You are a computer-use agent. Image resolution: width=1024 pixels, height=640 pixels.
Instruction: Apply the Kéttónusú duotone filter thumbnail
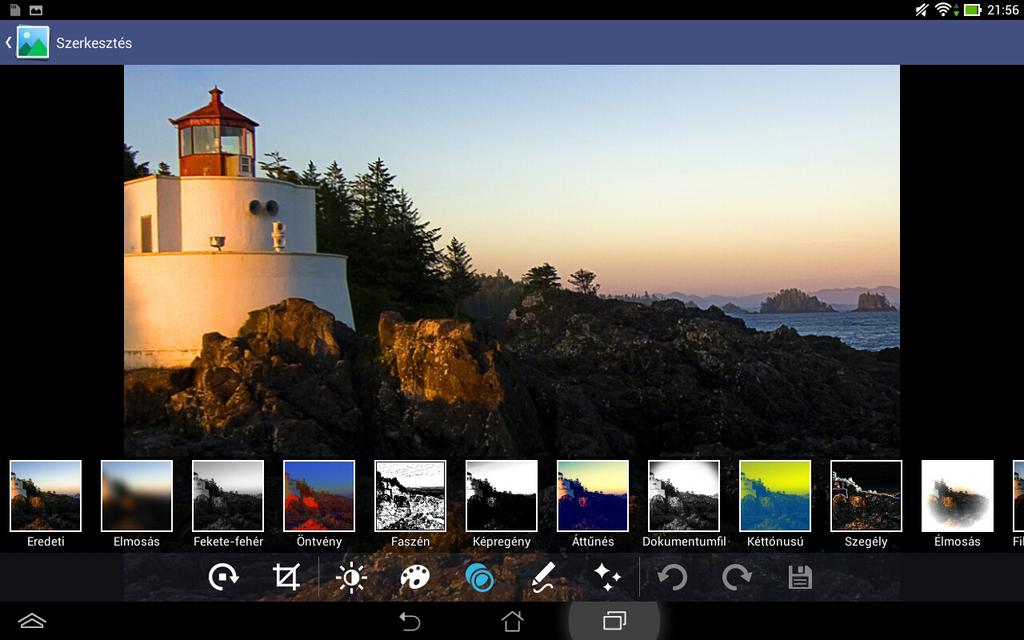coord(775,496)
